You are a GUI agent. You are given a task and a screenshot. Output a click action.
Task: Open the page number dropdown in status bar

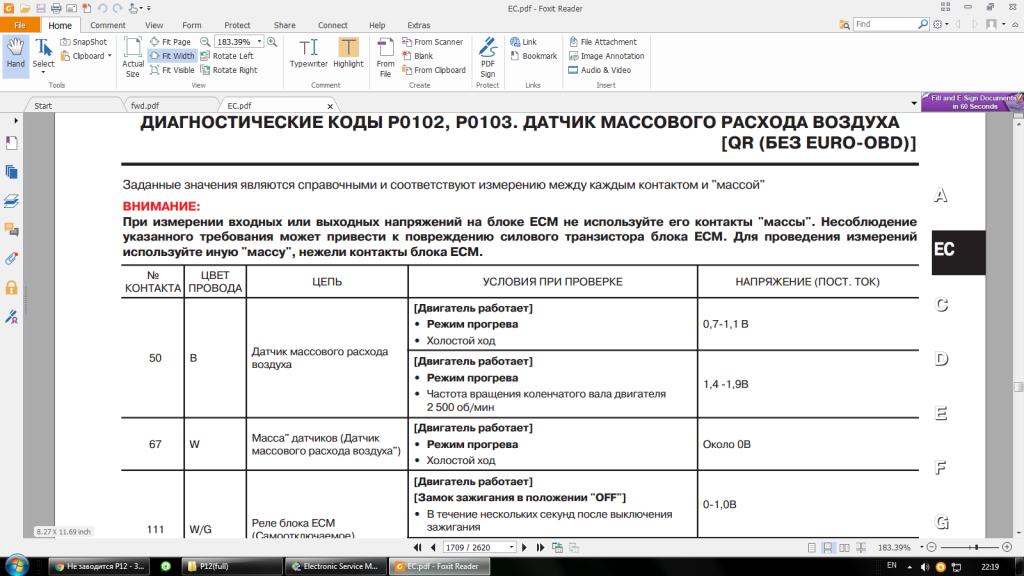point(511,547)
